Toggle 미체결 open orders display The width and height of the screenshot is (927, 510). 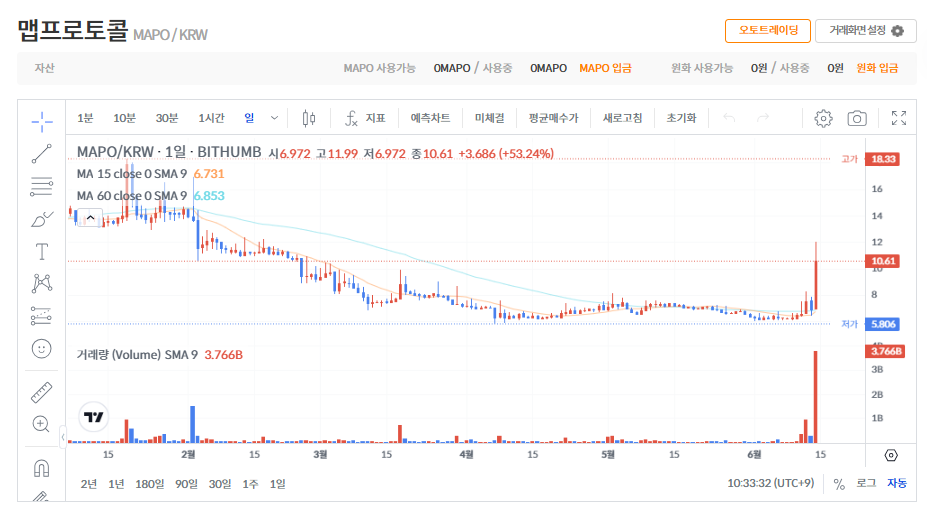pyautogui.click(x=490, y=118)
